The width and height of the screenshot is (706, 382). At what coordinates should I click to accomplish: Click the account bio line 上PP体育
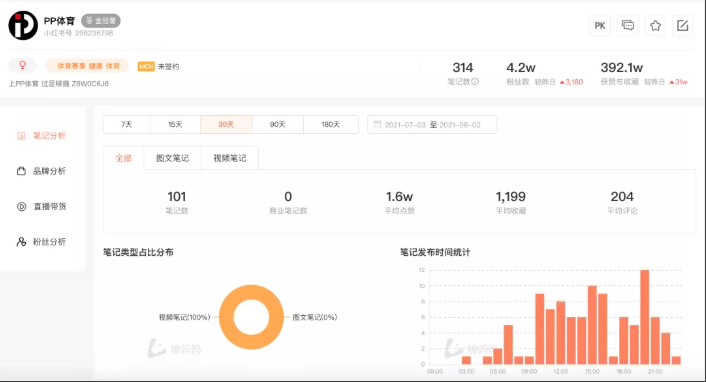(59, 84)
